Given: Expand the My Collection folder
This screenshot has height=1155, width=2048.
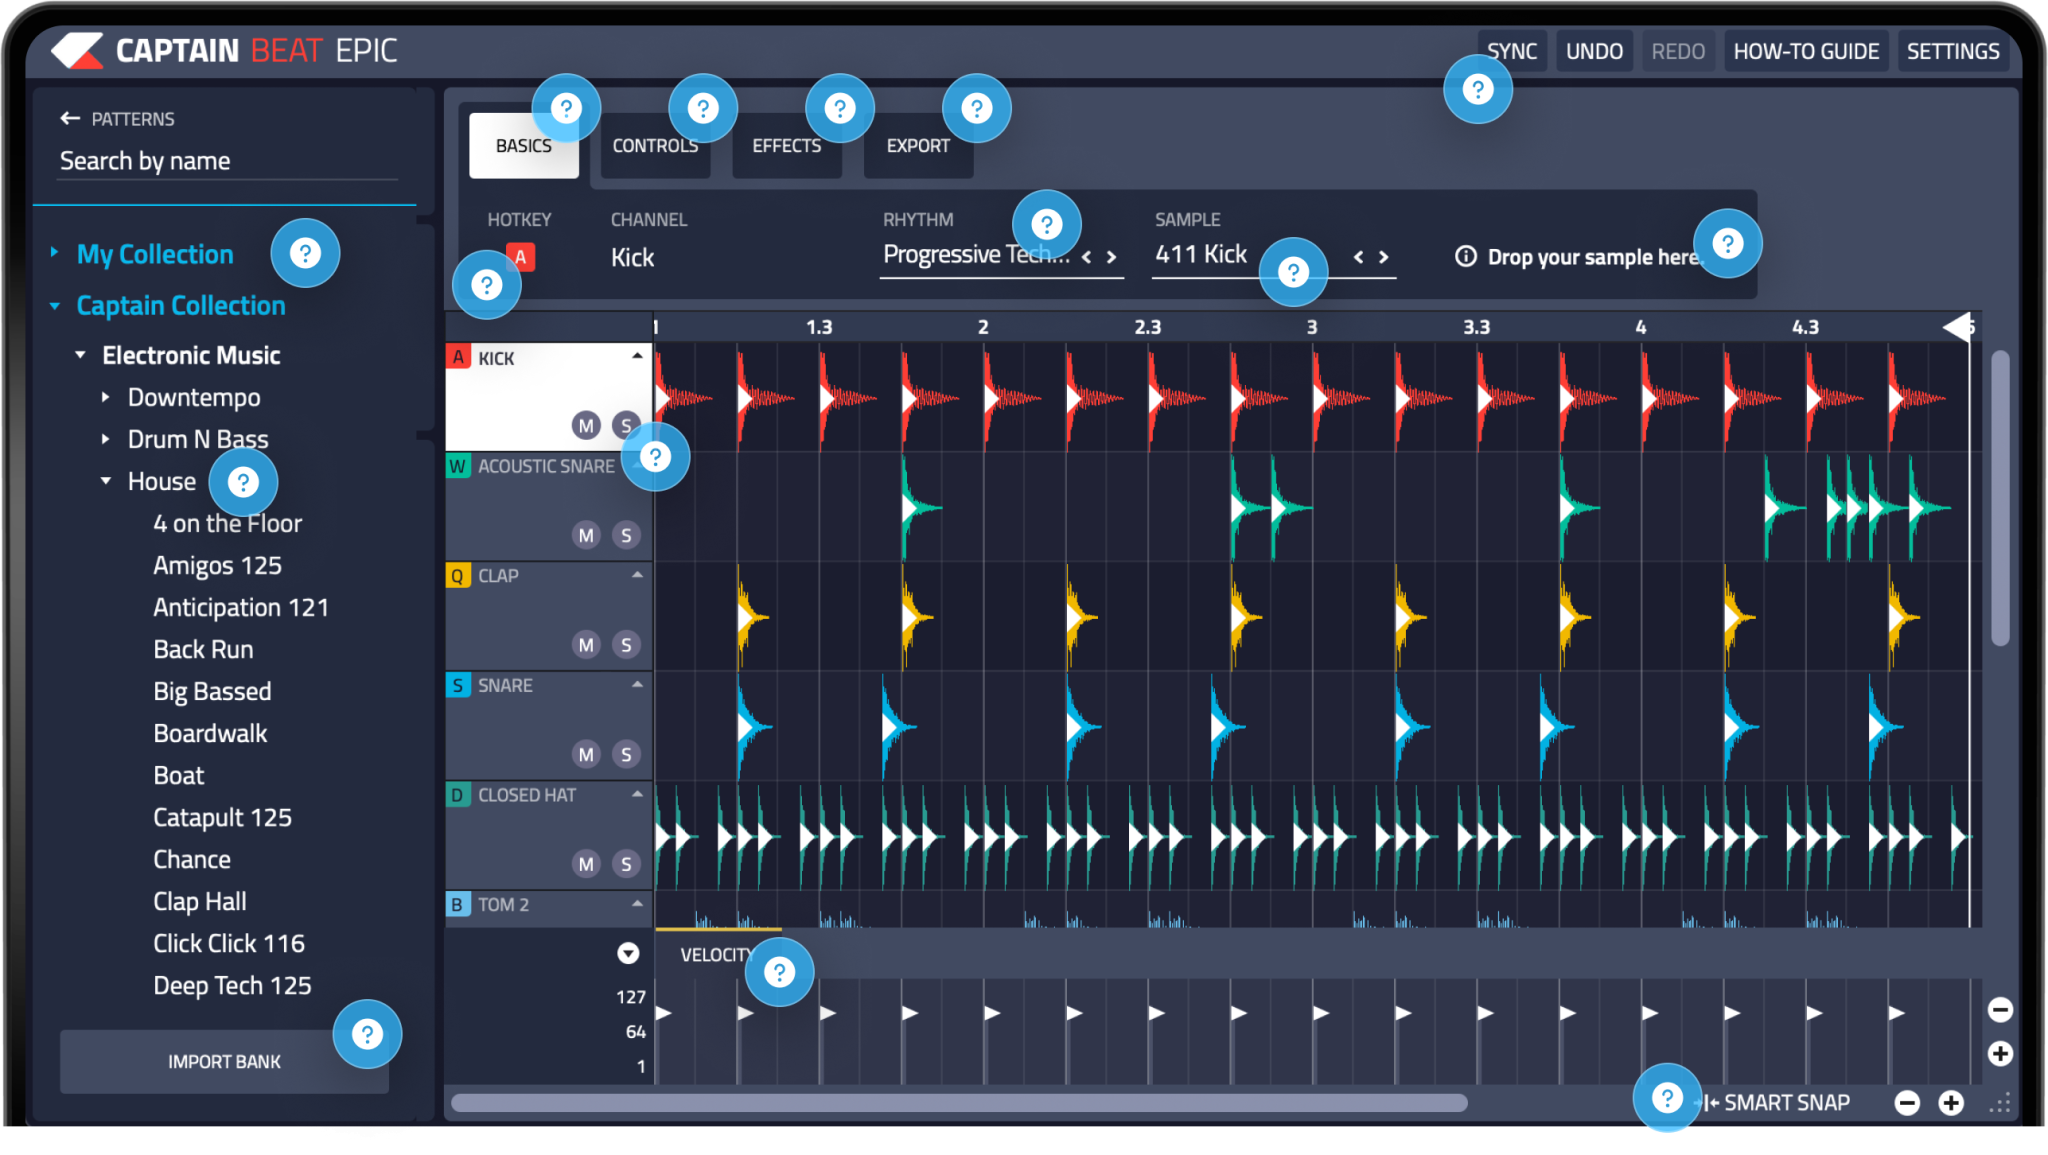Looking at the screenshot, I should 55,253.
